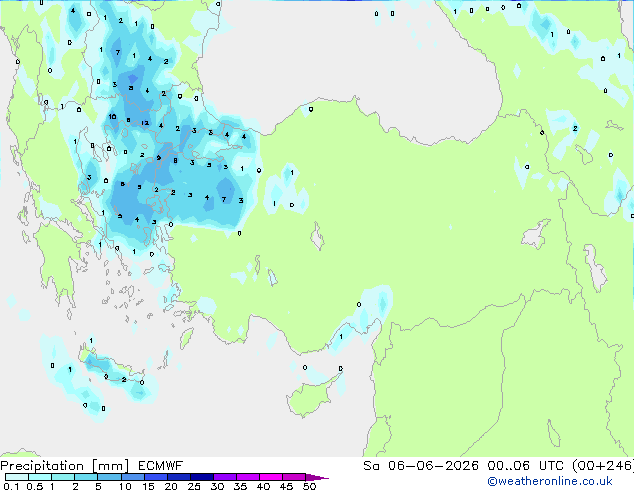Select the legend swatch between 1 and 2

click(x=63, y=477)
